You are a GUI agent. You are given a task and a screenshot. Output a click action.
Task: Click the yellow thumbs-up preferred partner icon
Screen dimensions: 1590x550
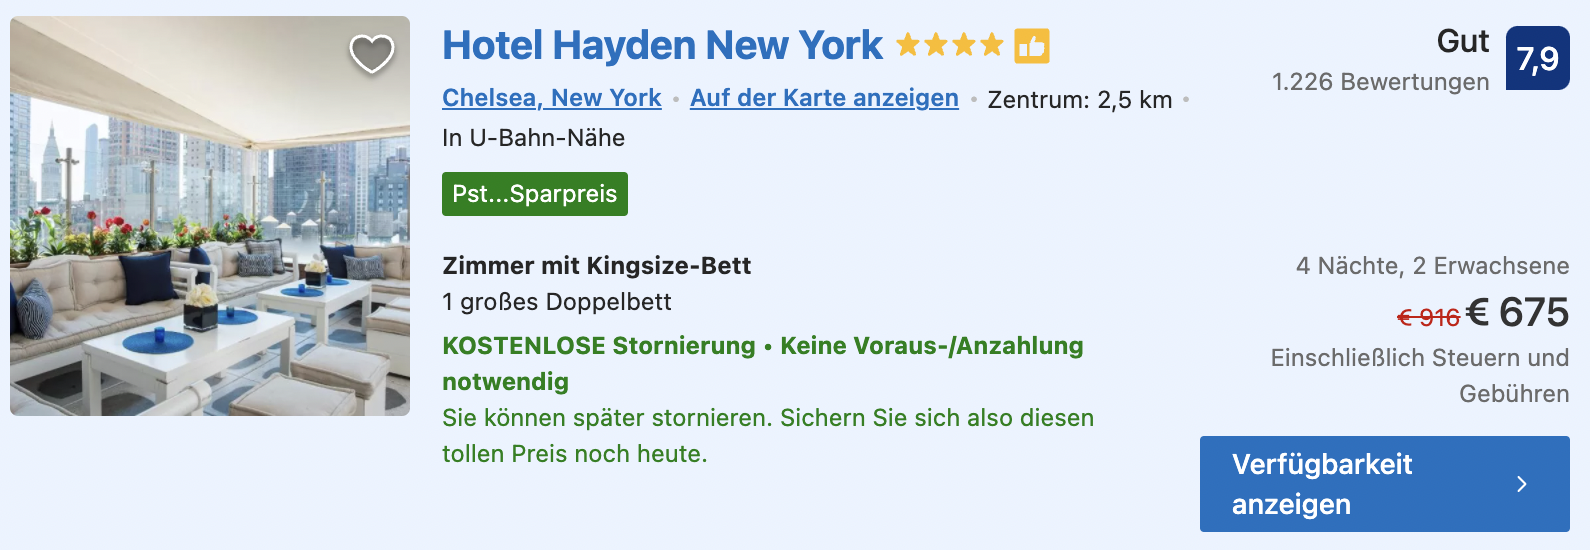coord(1032,45)
